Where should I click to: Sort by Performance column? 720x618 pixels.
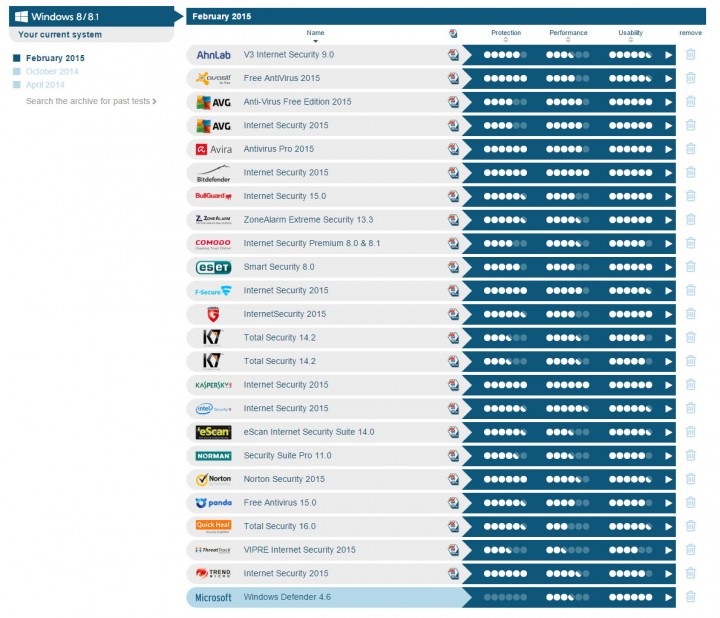tap(568, 35)
